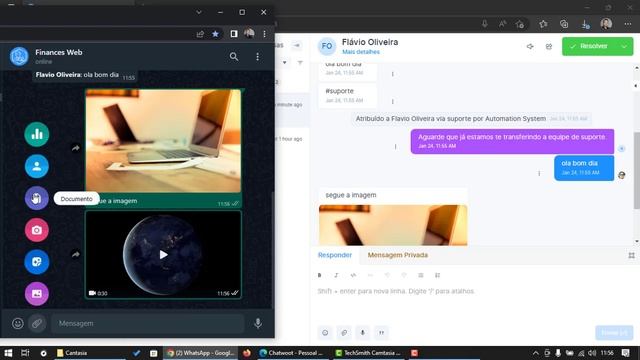Open Edge profile avatar
Image resolution: width=640 pixels, height=360 pixels.
coord(606,24)
